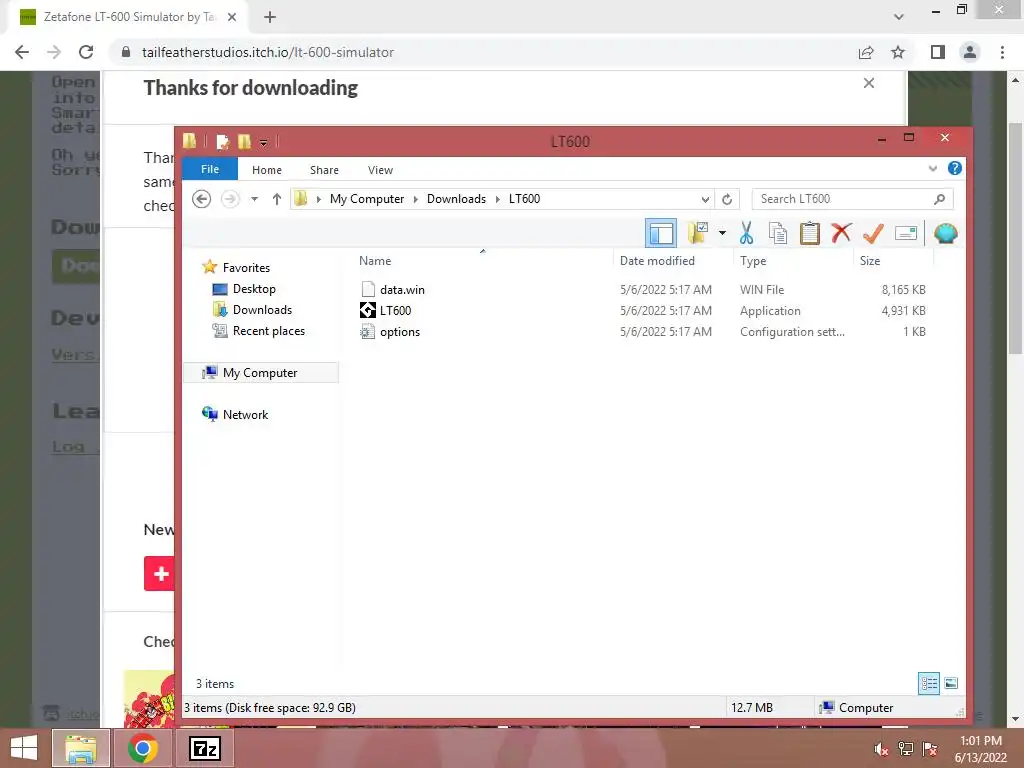The image size is (1024, 768).
Task: Select My Computer in navigation pane
Action: click(x=261, y=372)
